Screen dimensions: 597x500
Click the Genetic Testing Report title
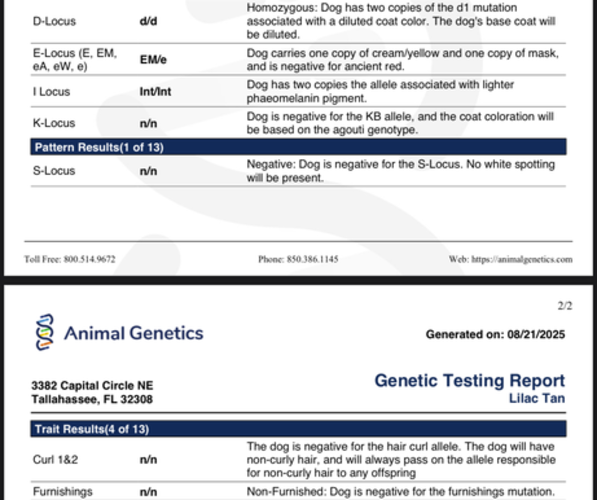470,381
